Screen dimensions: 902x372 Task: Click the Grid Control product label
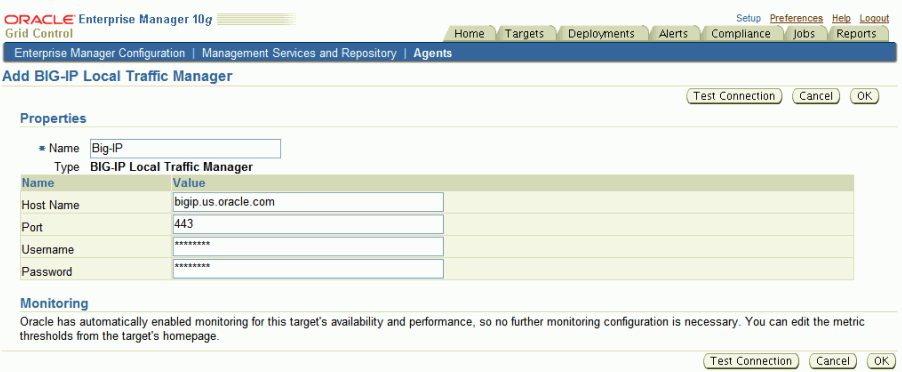point(39,33)
